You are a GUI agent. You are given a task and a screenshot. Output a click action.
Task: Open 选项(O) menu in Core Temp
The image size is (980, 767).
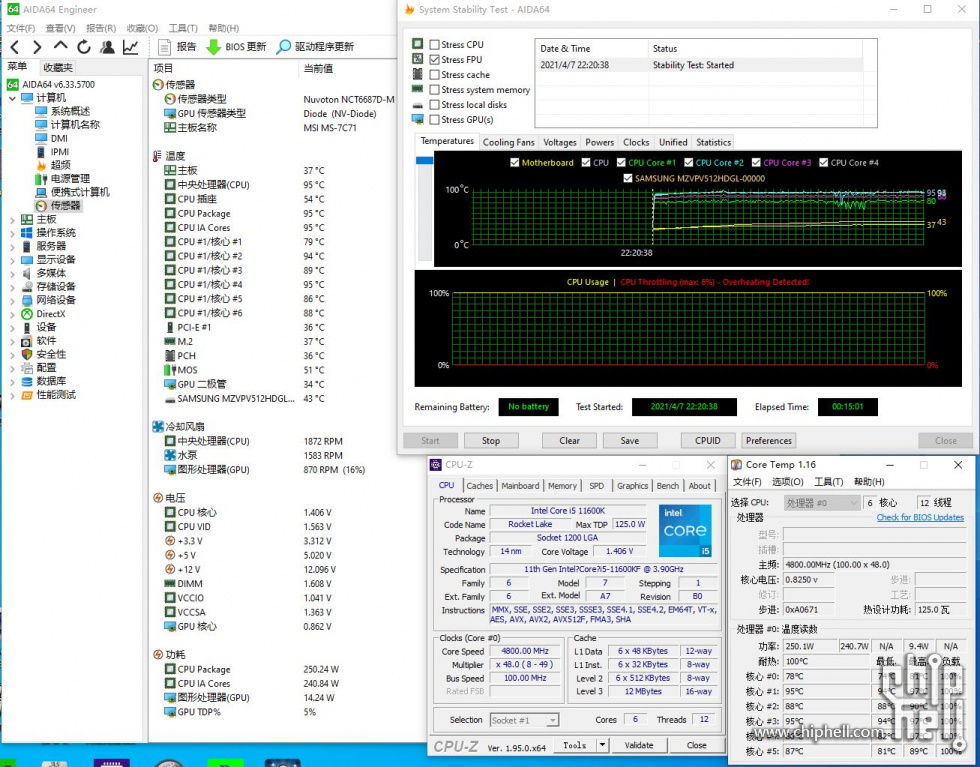tap(788, 482)
